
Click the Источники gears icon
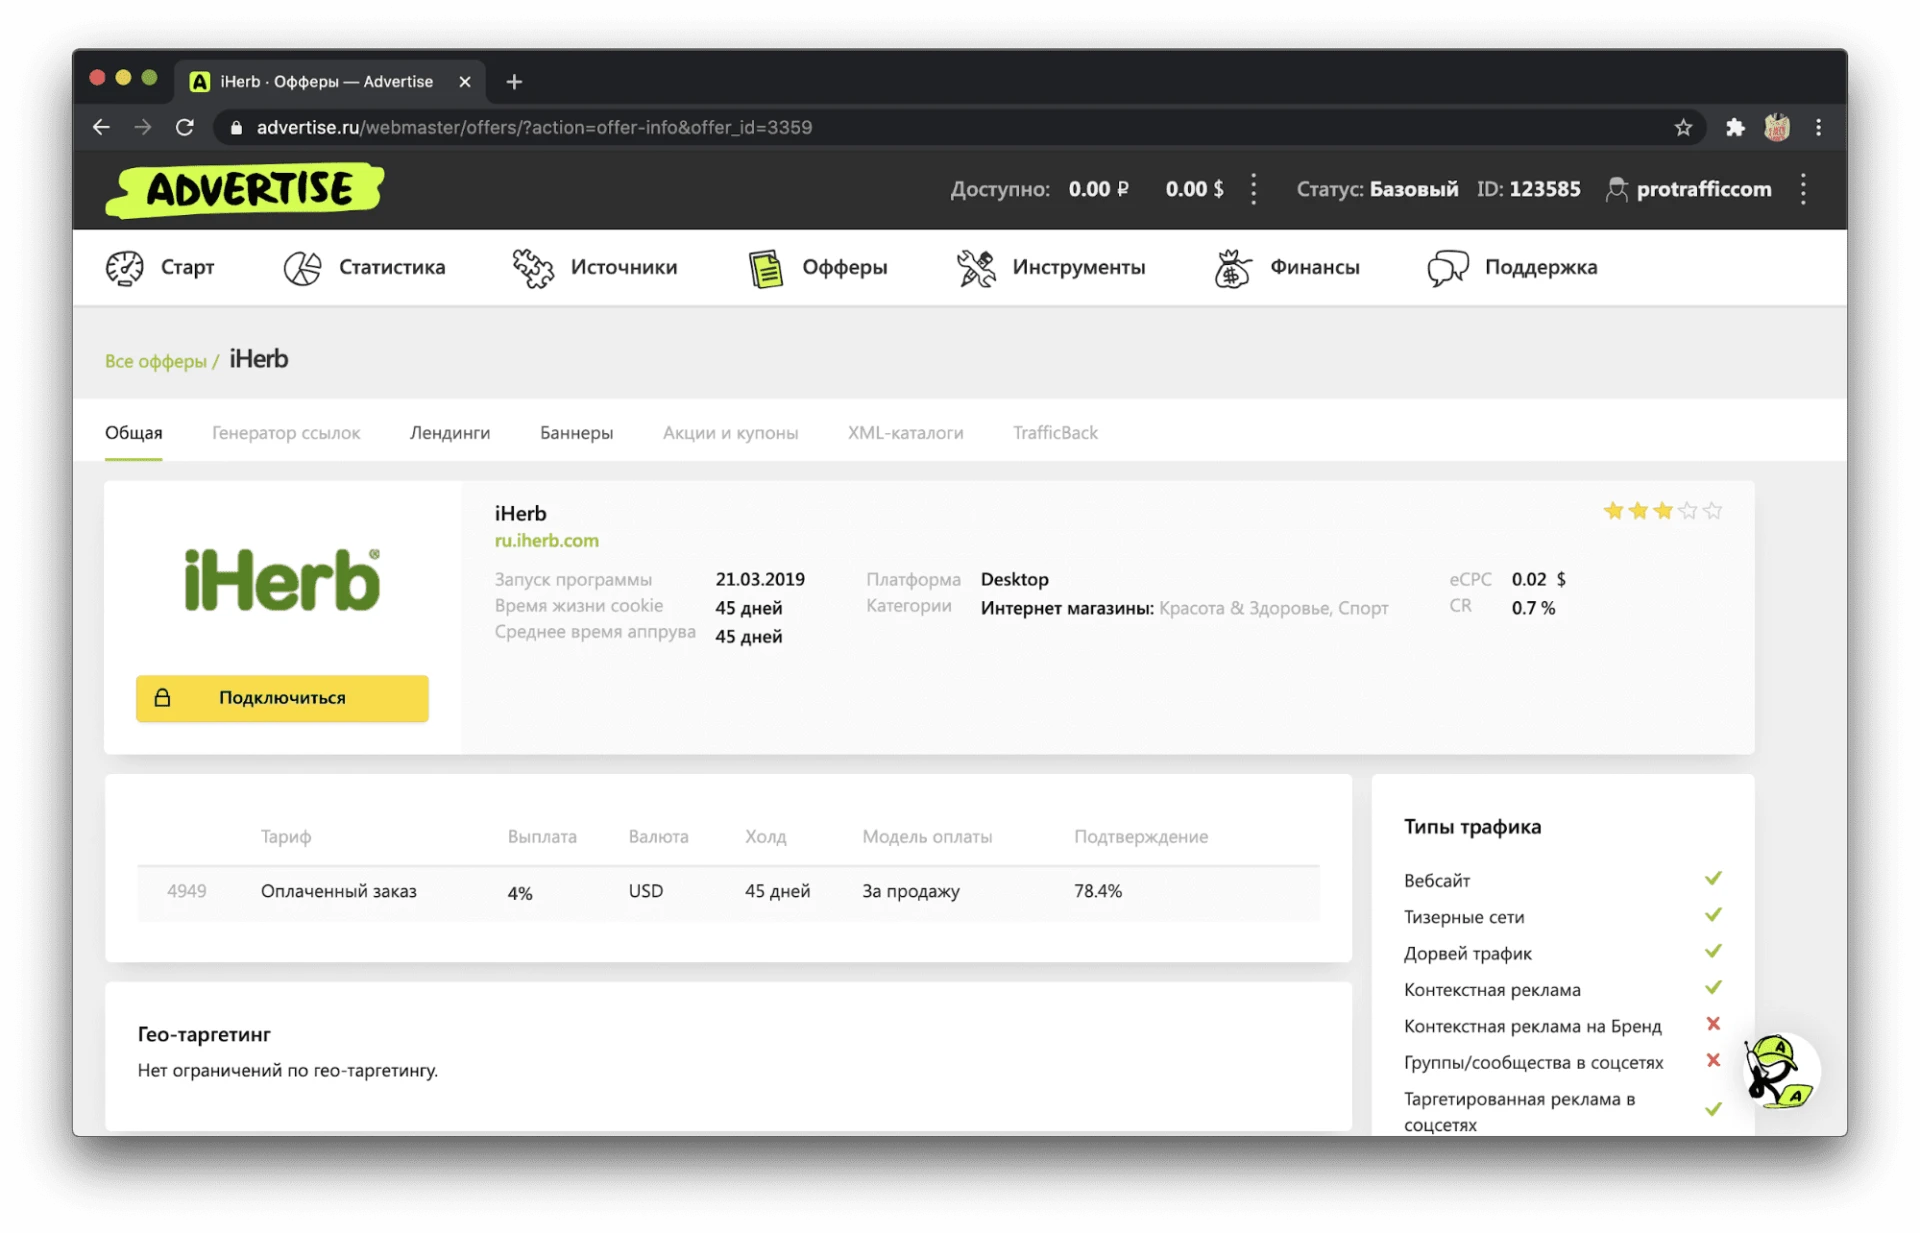[x=533, y=267]
